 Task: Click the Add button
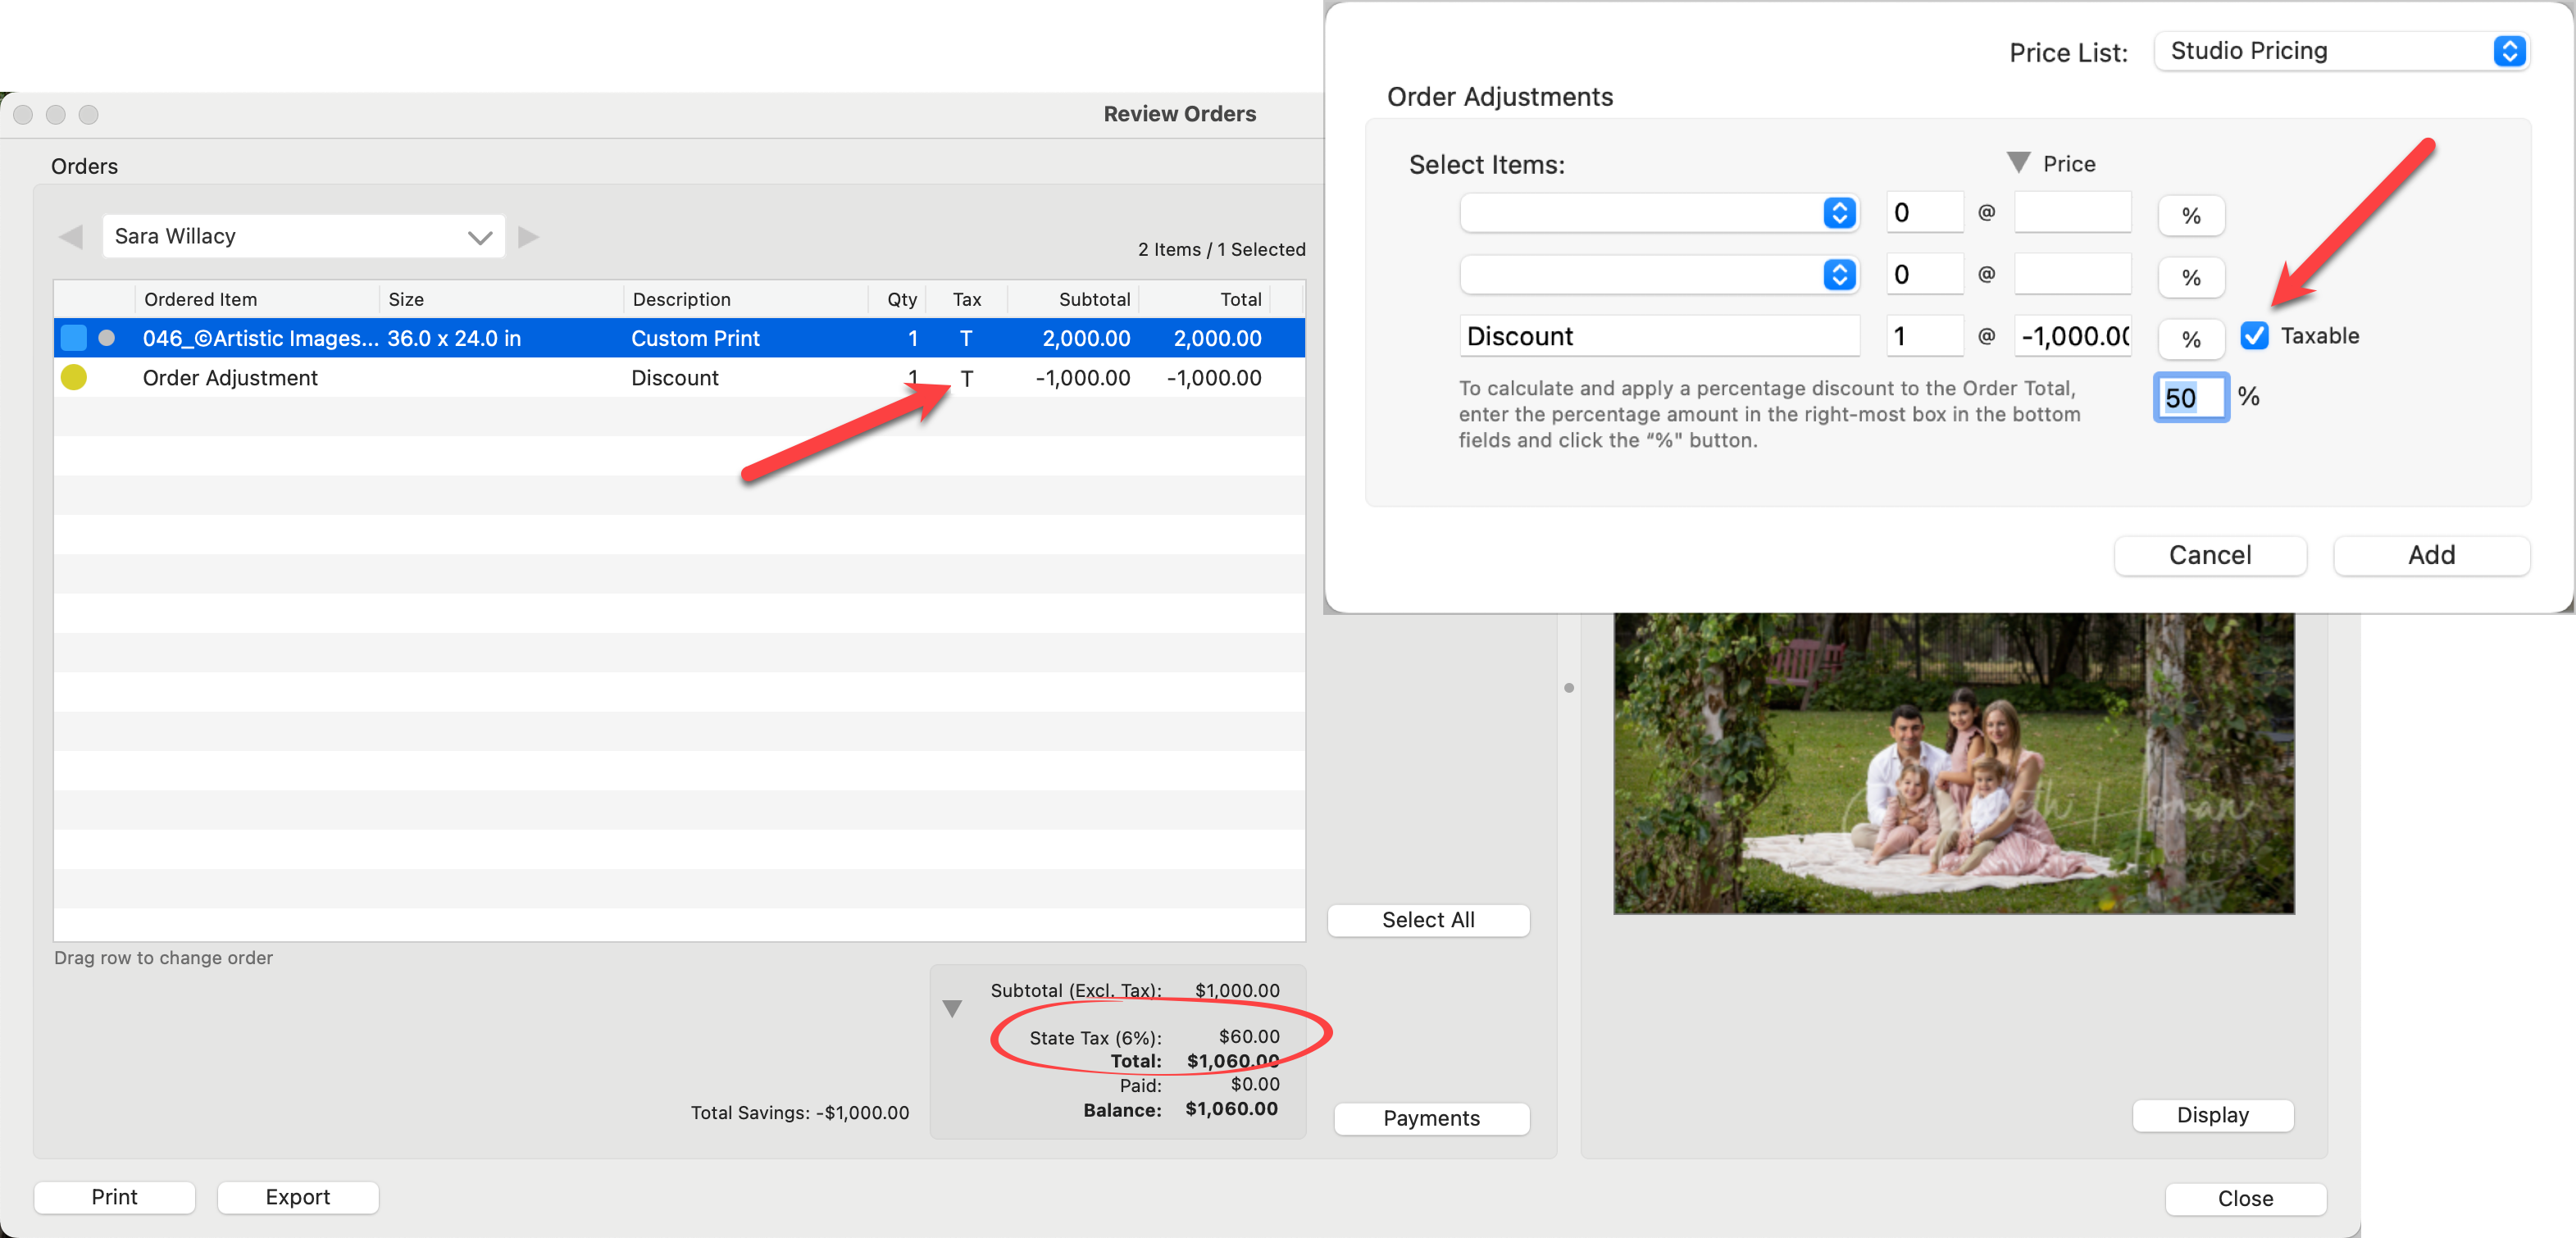click(2430, 555)
